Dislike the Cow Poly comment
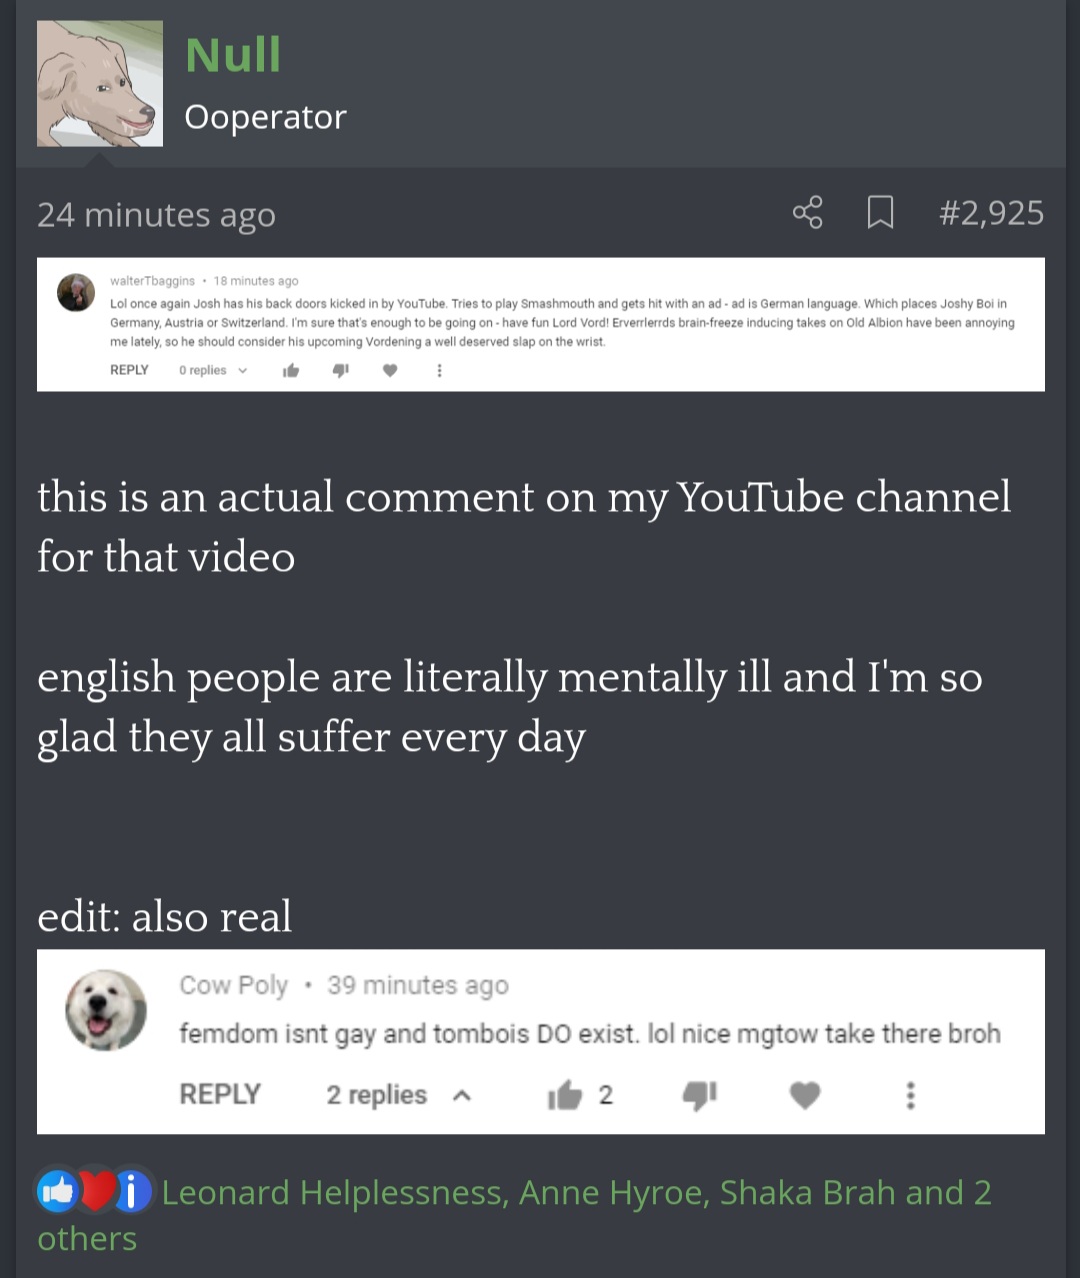1080x1278 pixels. (699, 1096)
